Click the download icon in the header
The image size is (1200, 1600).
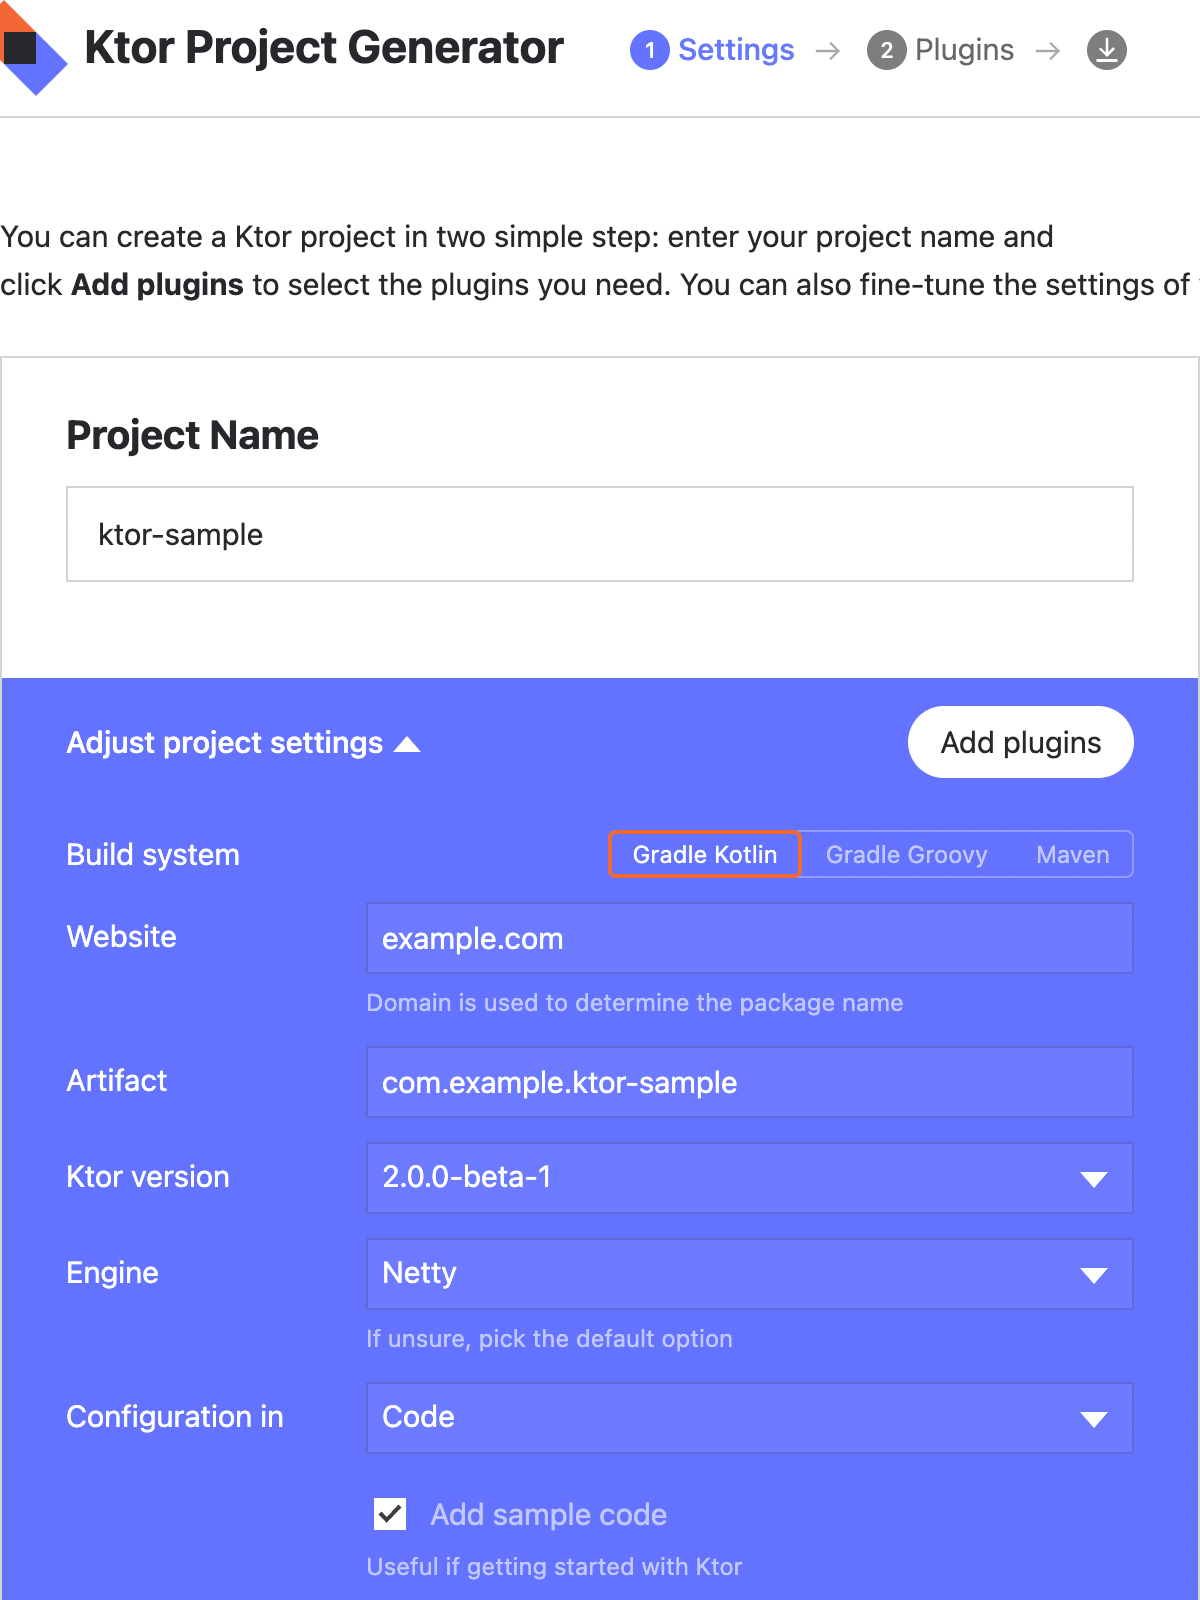(x=1106, y=50)
